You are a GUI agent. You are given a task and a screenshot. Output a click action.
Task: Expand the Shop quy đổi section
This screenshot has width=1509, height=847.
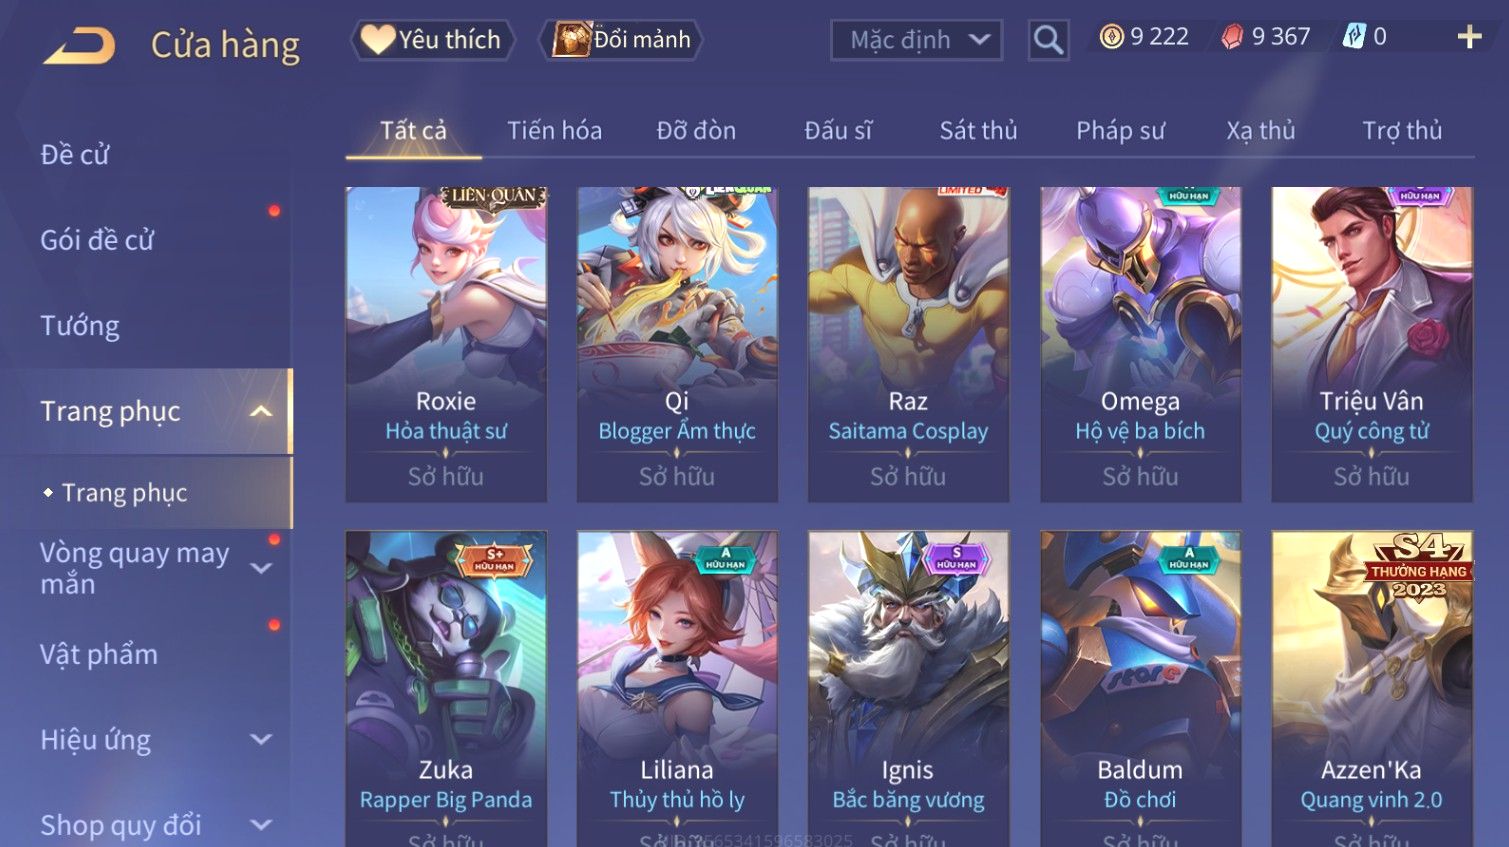pyautogui.click(x=261, y=825)
